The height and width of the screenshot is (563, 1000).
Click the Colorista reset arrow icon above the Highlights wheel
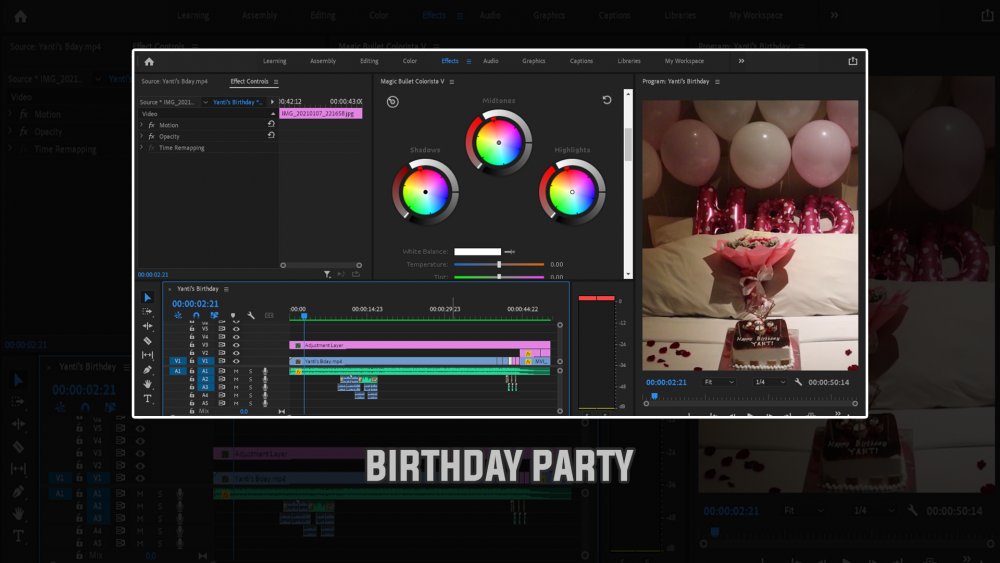pos(607,100)
